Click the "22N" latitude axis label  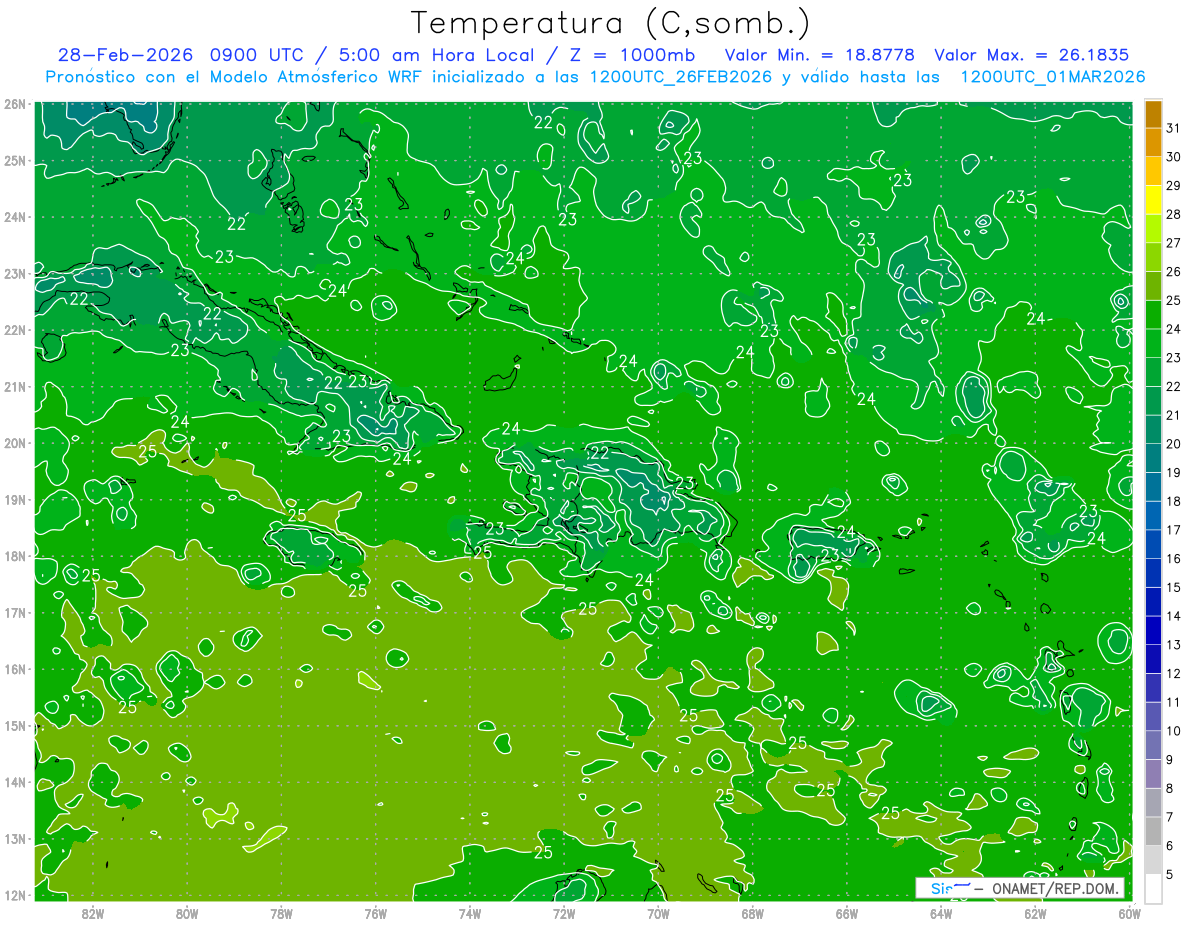pos(15,330)
